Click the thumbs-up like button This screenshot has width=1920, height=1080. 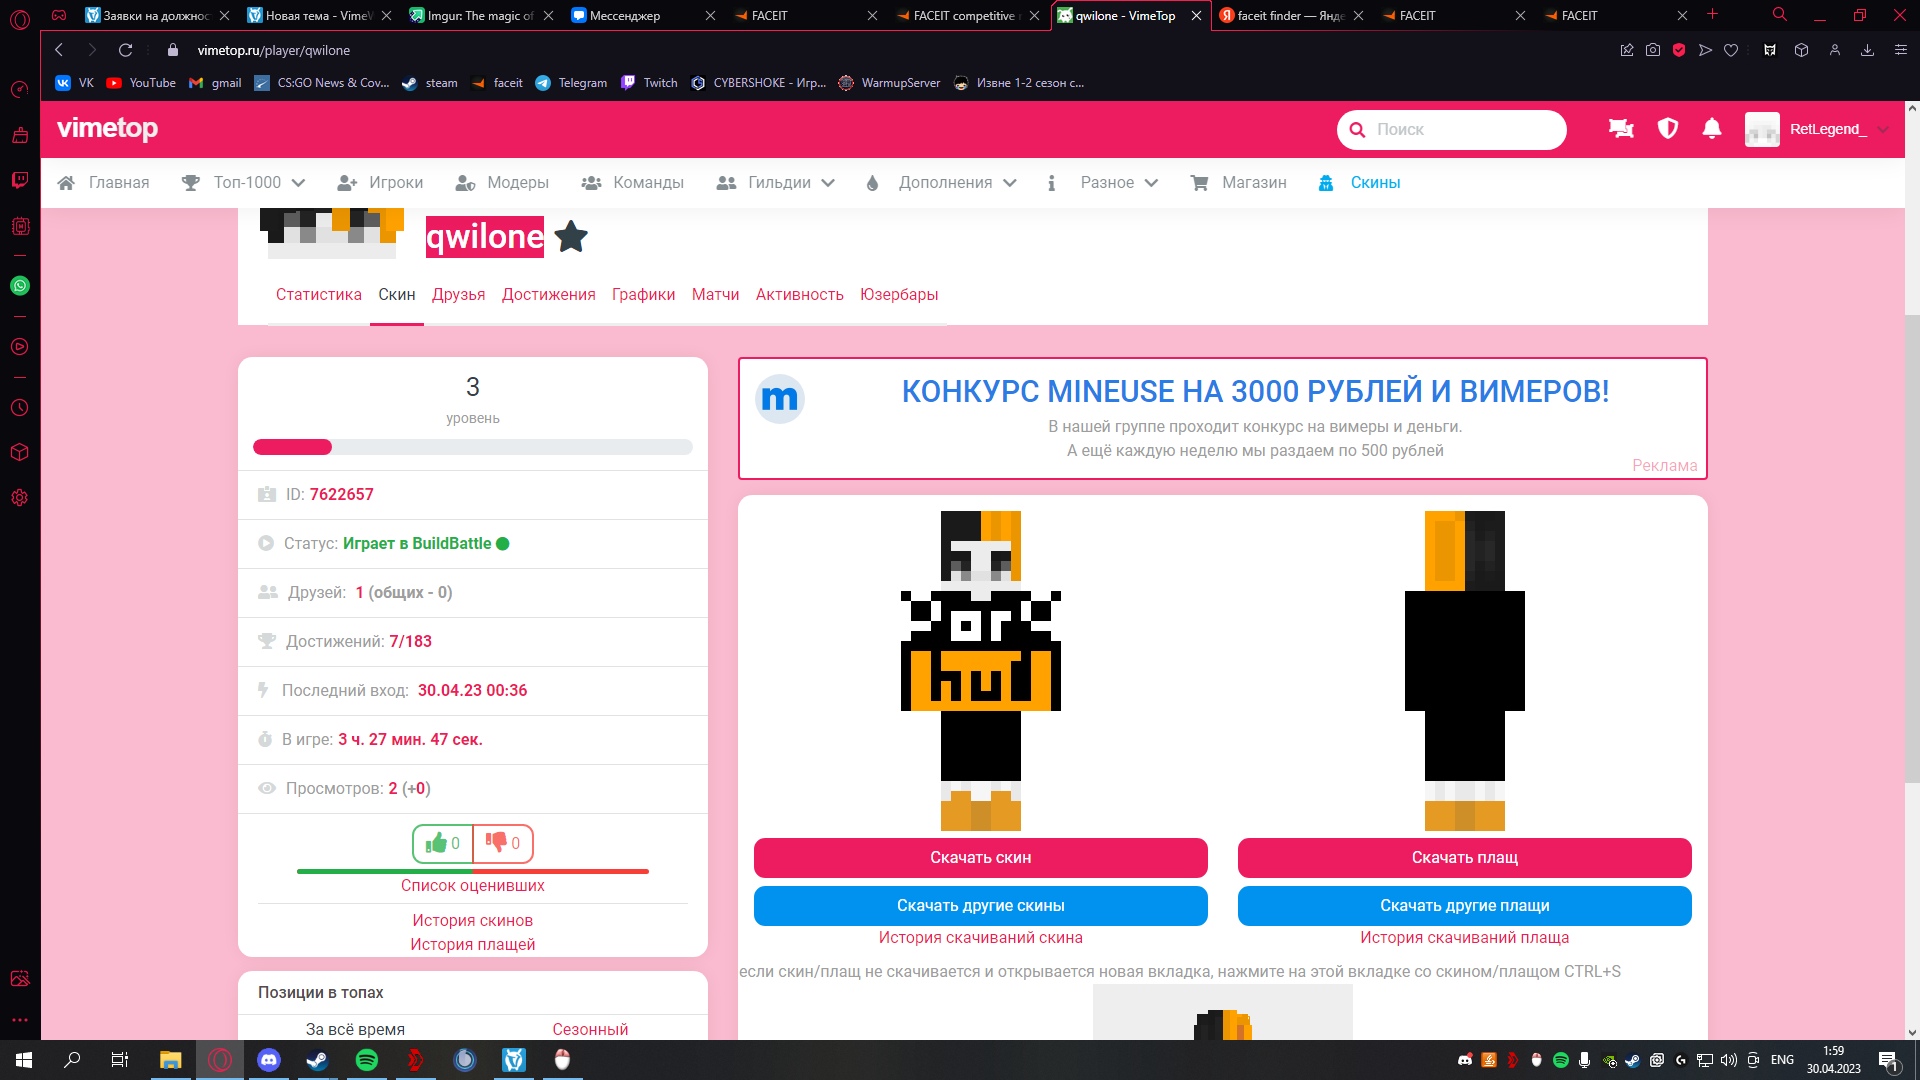(442, 843)
